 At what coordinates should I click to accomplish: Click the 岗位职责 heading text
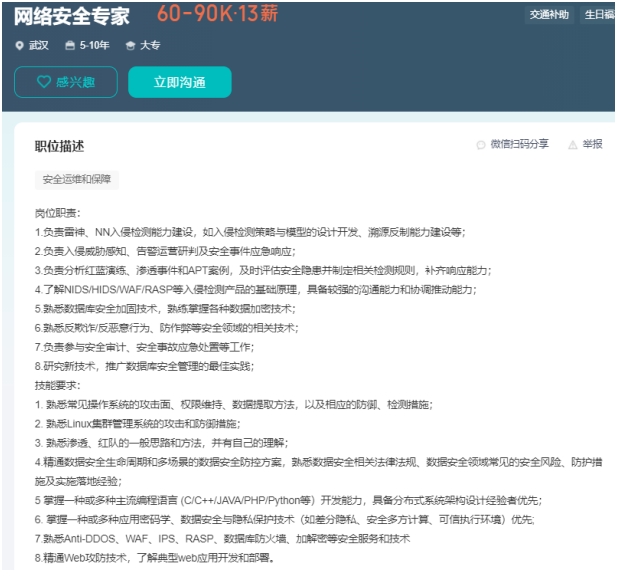coord(57,213)
